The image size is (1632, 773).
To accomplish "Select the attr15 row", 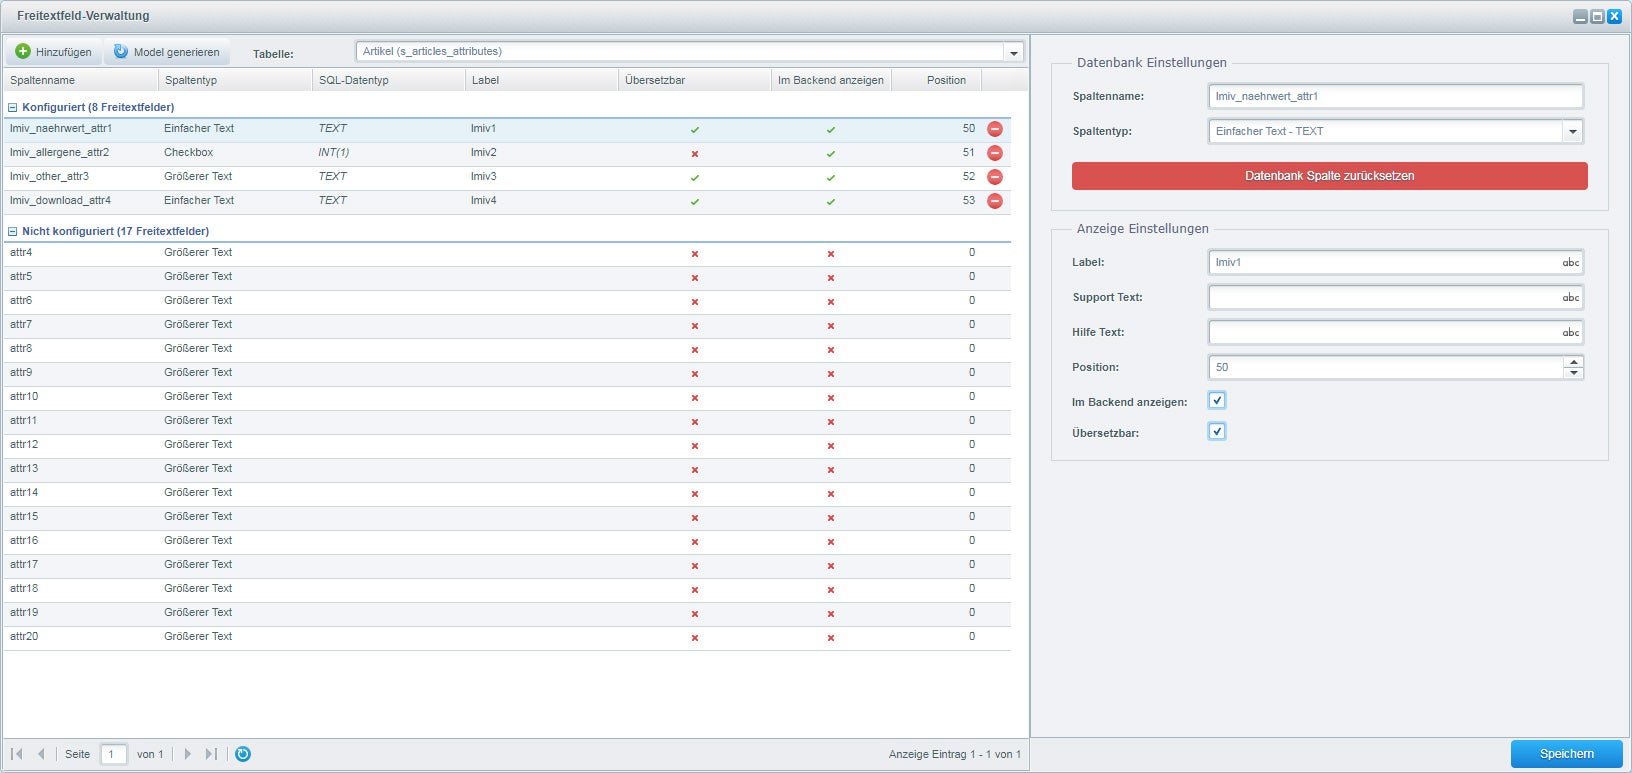I will click(507, 517).
